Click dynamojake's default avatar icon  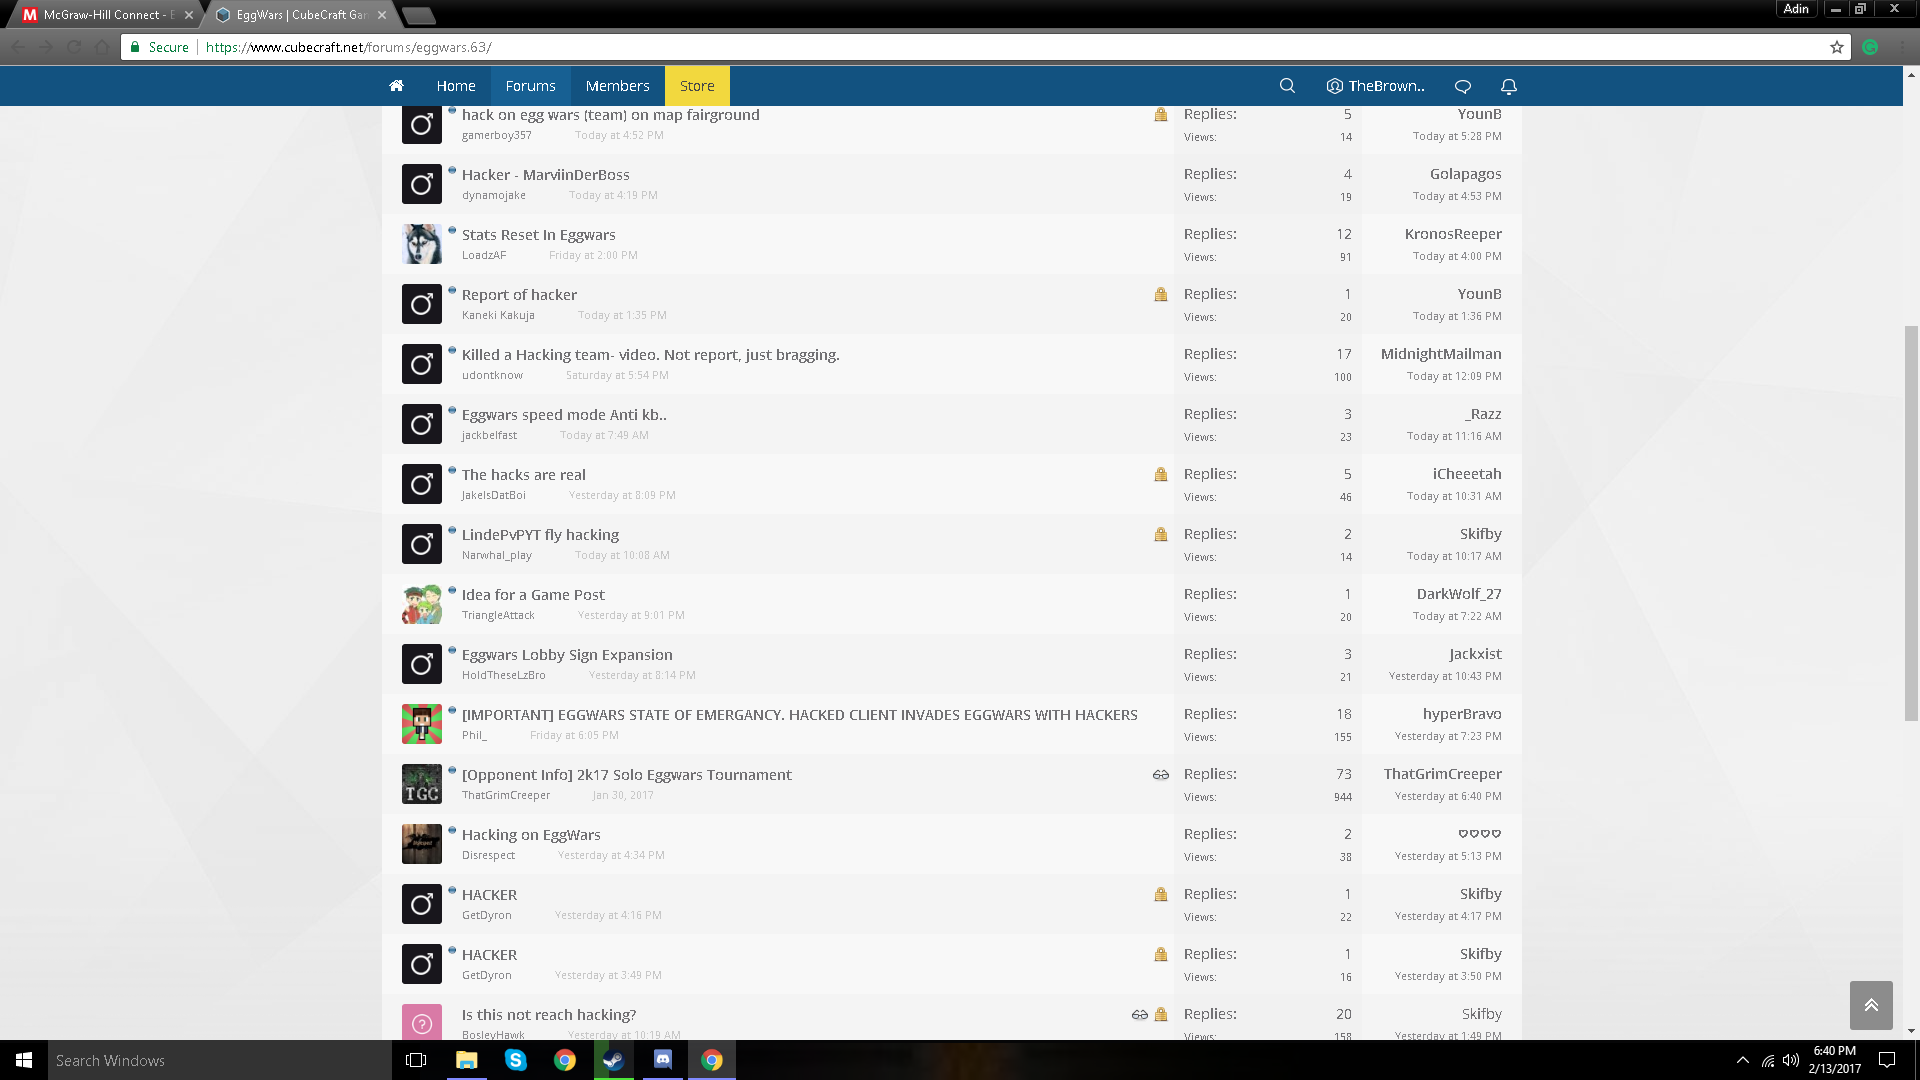[422, 184]
